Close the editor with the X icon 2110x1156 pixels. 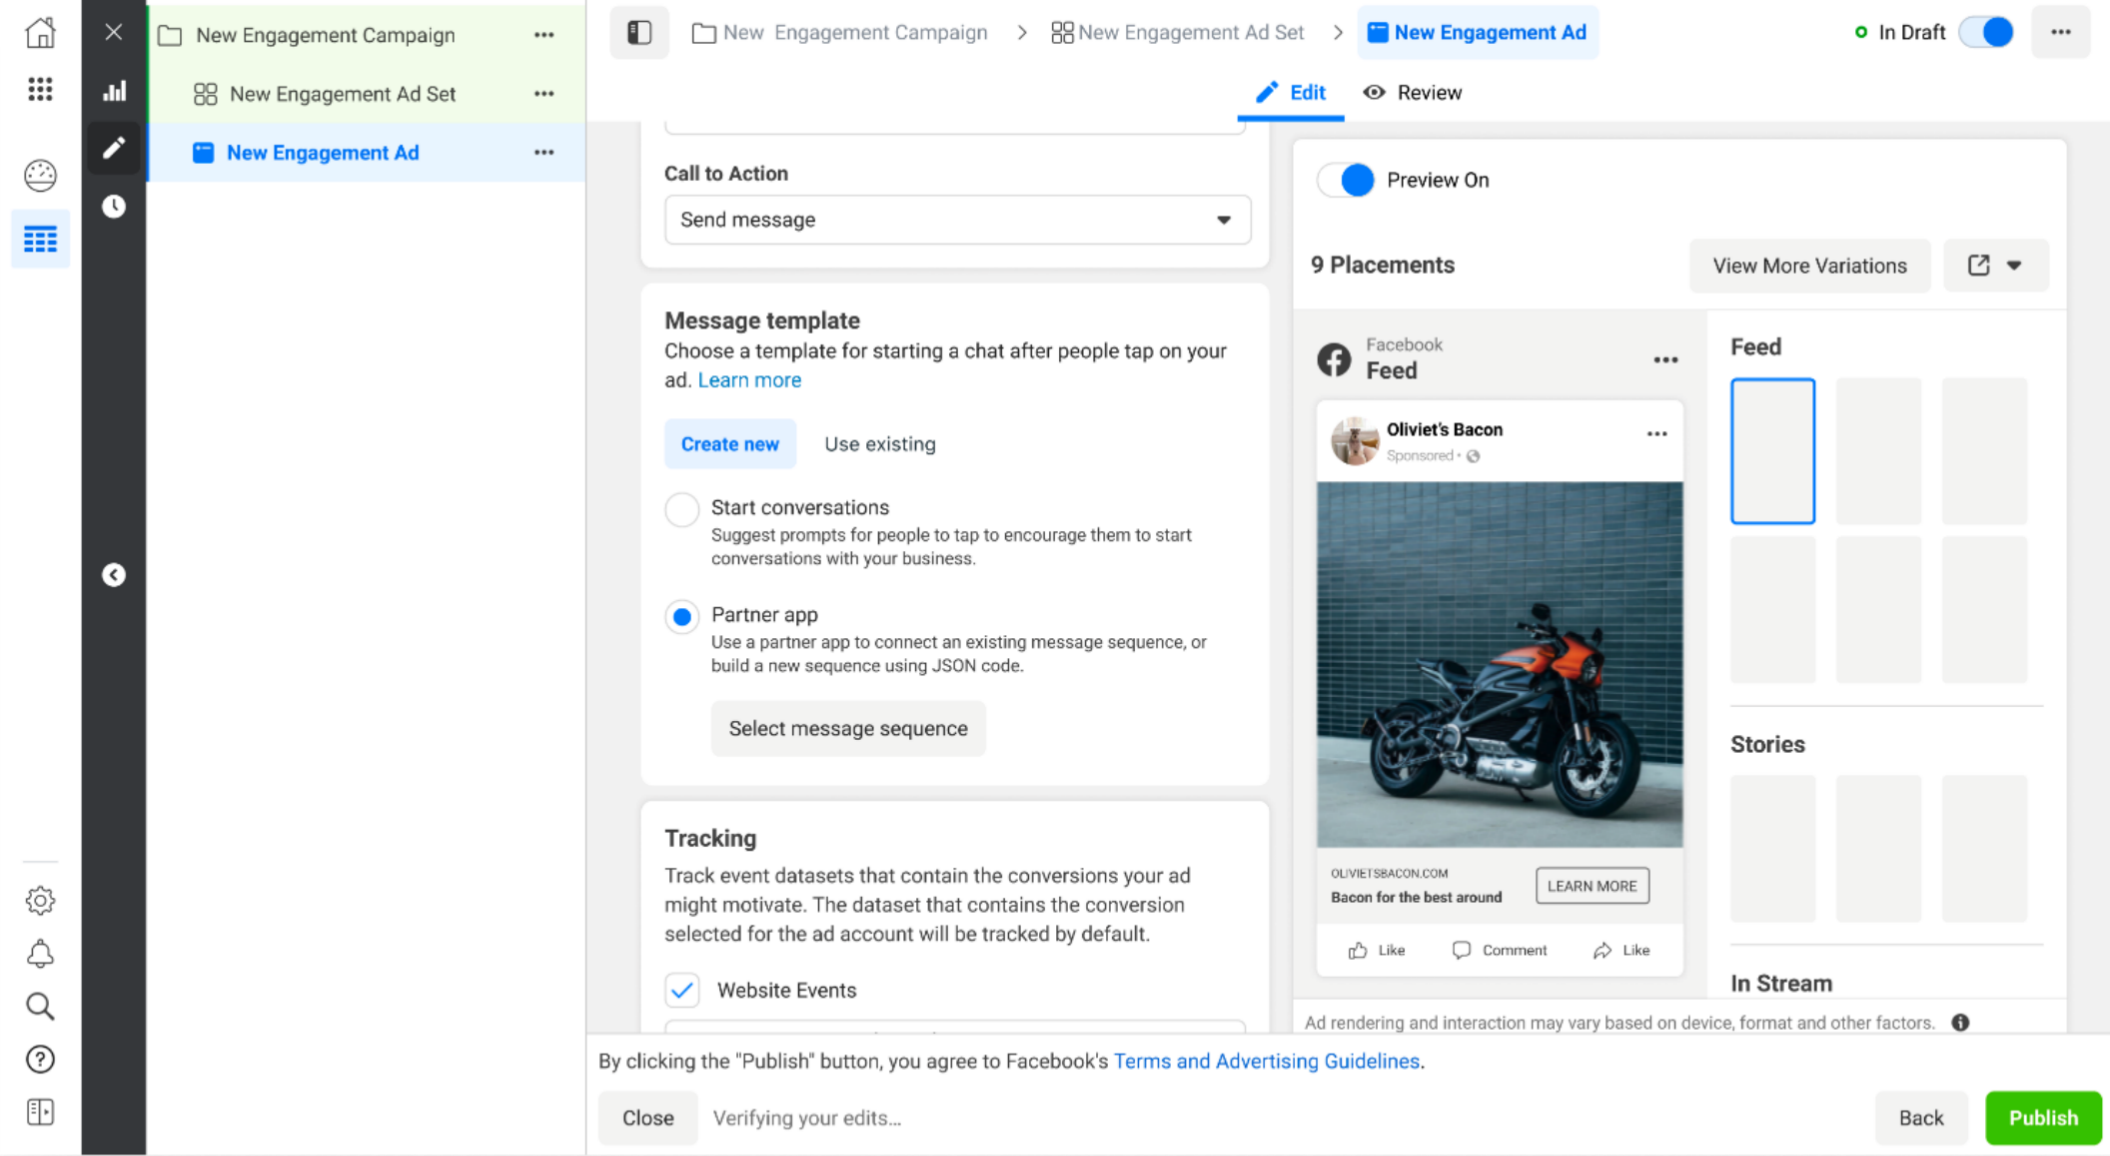114,32
